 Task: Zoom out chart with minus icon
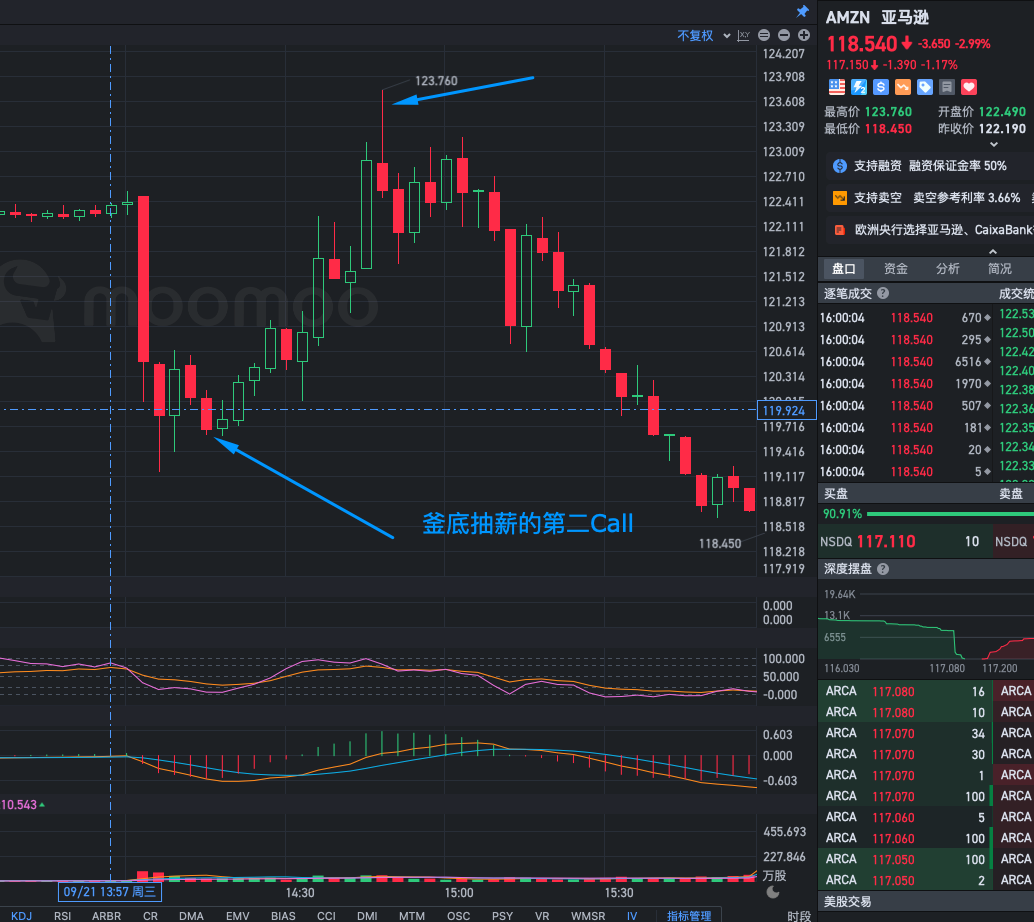pos(784,35)
